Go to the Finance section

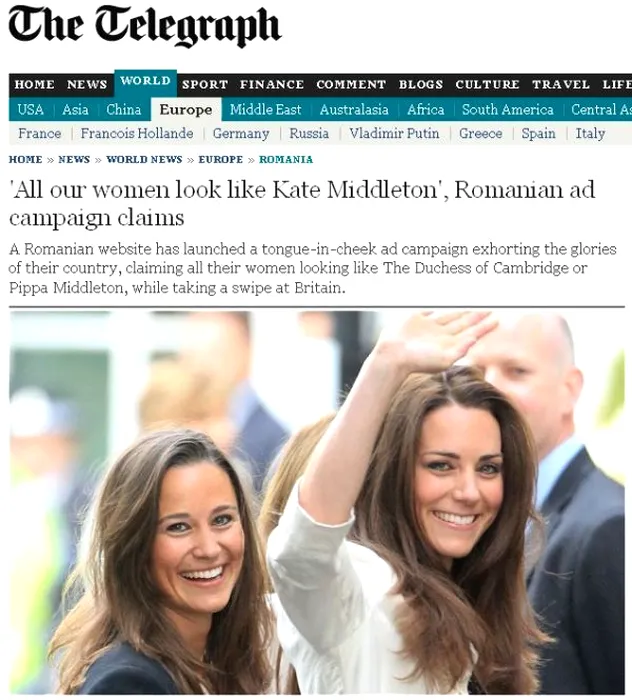click(272, 84)
